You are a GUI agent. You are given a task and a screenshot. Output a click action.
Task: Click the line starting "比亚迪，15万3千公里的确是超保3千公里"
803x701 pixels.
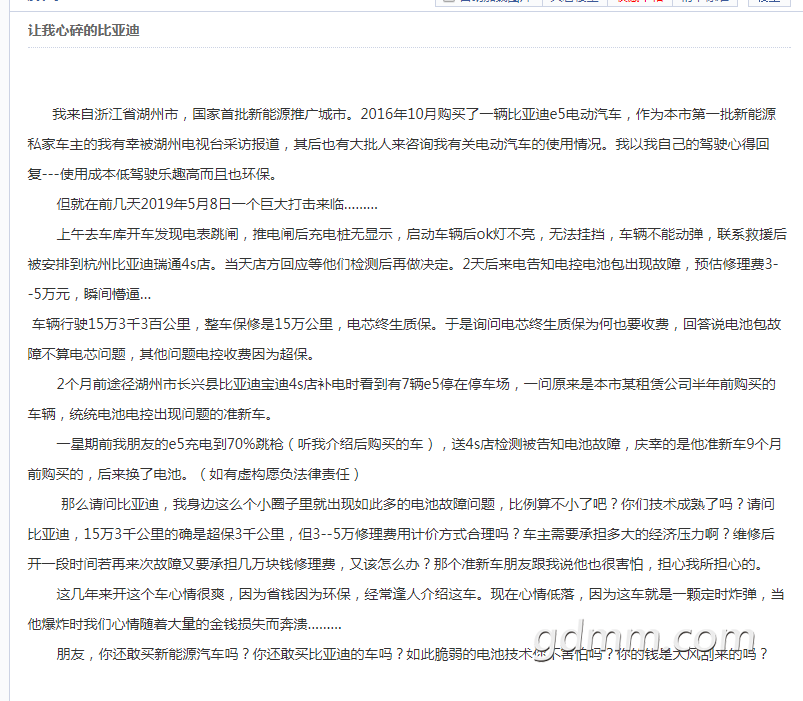[x=401, y=534]
